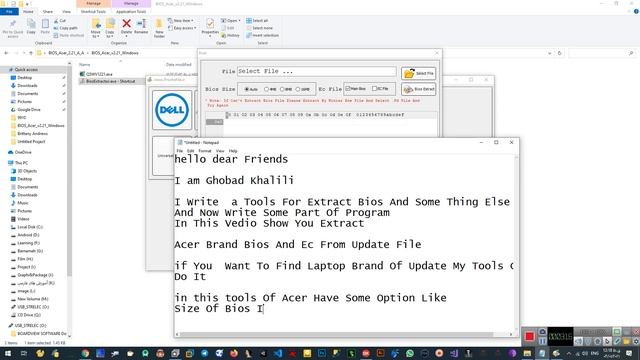640x360 pixels.
Task: Select the Auto Bios Size radio button
Action: (x=247, y=89)
